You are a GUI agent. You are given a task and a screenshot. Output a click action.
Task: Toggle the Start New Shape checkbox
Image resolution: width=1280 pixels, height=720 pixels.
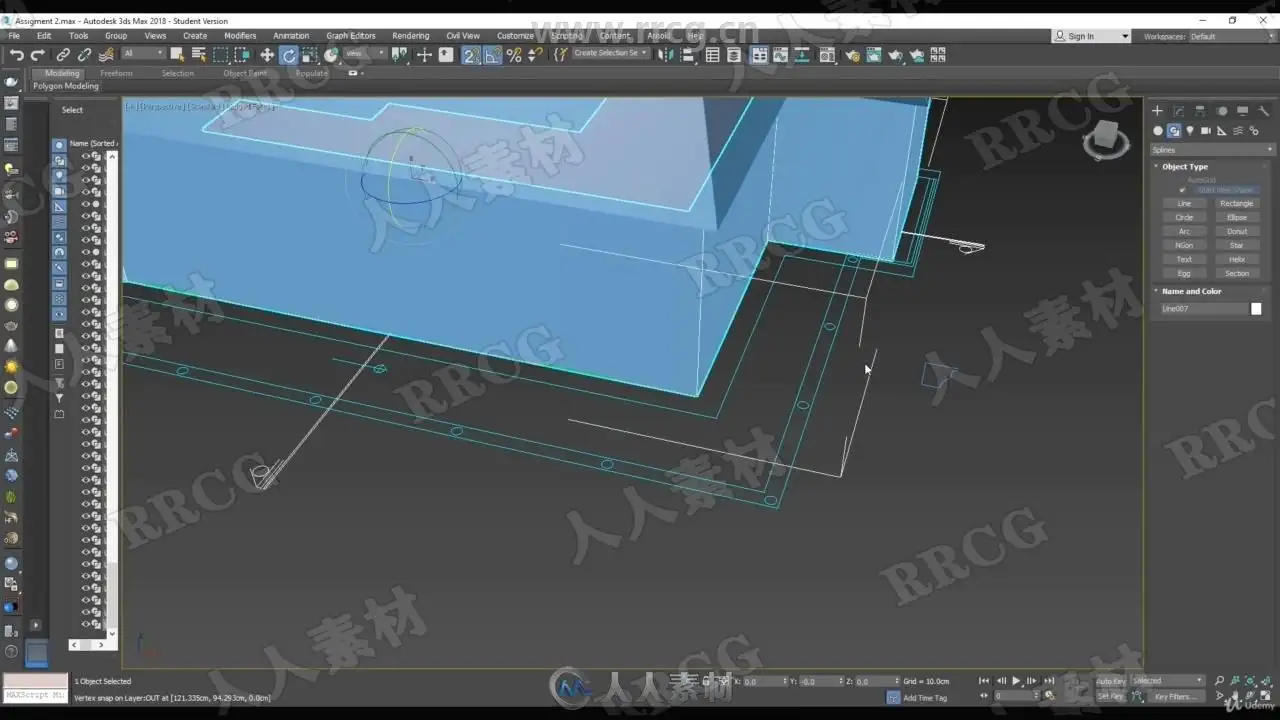pos(1183,190)
